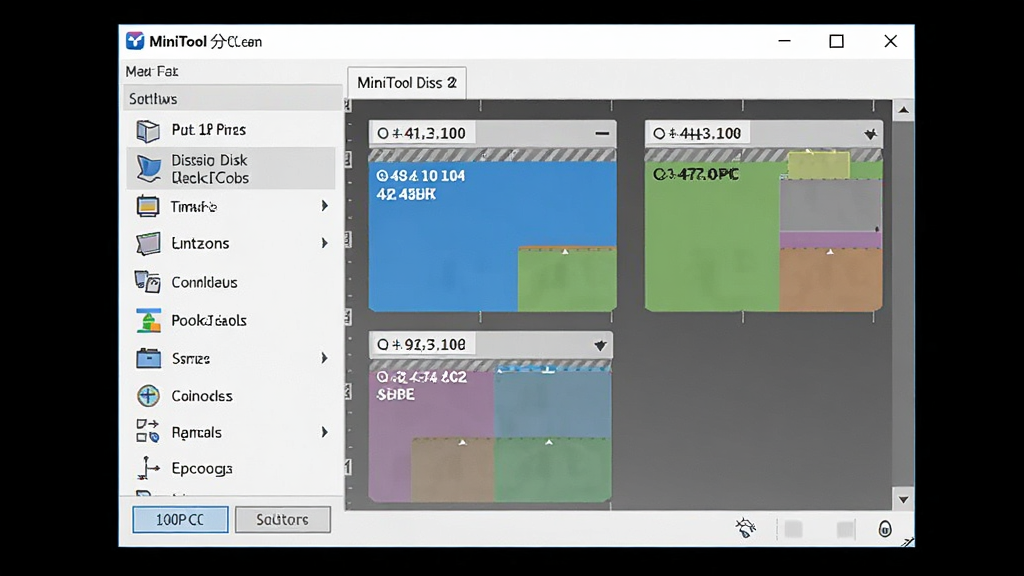Click the cube icon beside Put 1P Pires
The width and height of the screenshot is (1024, 576).
[148, 131]
